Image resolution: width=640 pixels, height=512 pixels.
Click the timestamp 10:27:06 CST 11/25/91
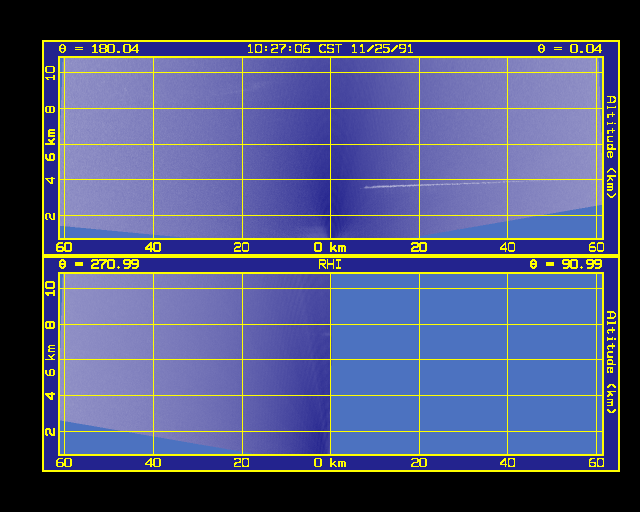[x=330, y=49]
